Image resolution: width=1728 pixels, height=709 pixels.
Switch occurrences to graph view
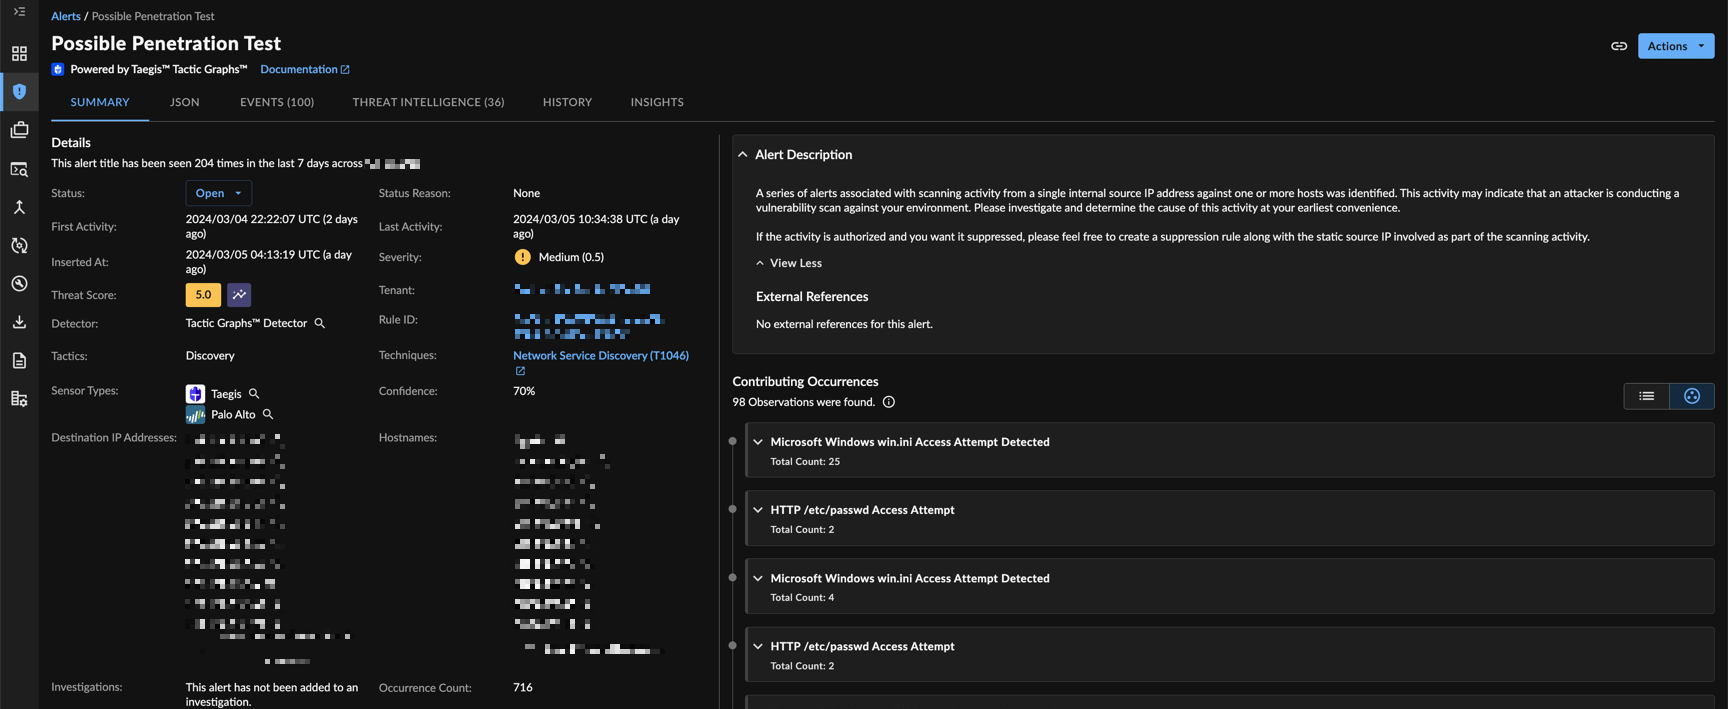[x=1692, y=396]
